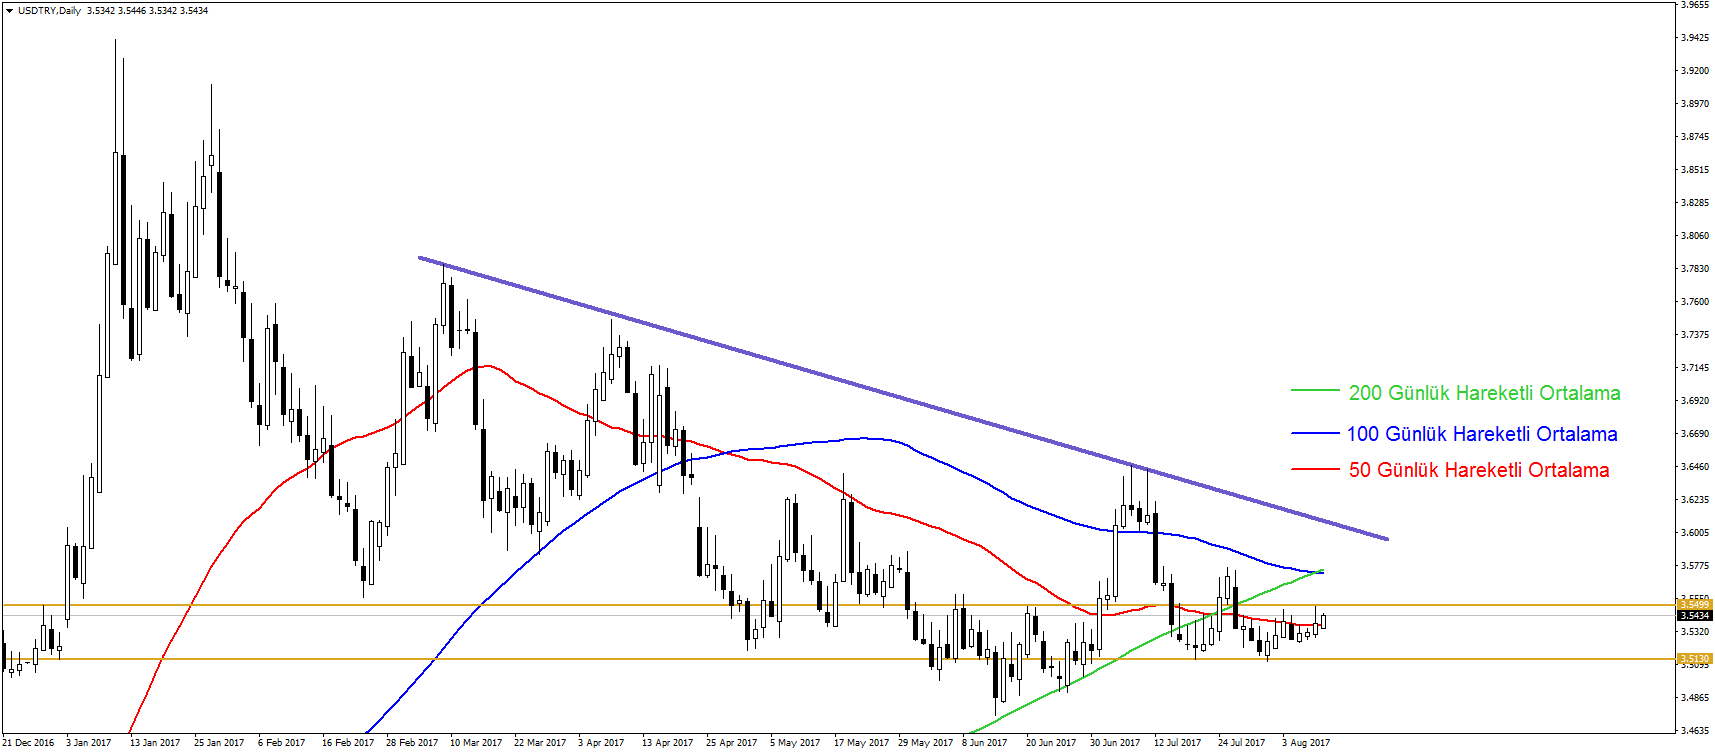The width and height of the screenshot is (1715, 754).
Task: Click the 12 Jul 2017 date label
Action: click(1177, 743)
